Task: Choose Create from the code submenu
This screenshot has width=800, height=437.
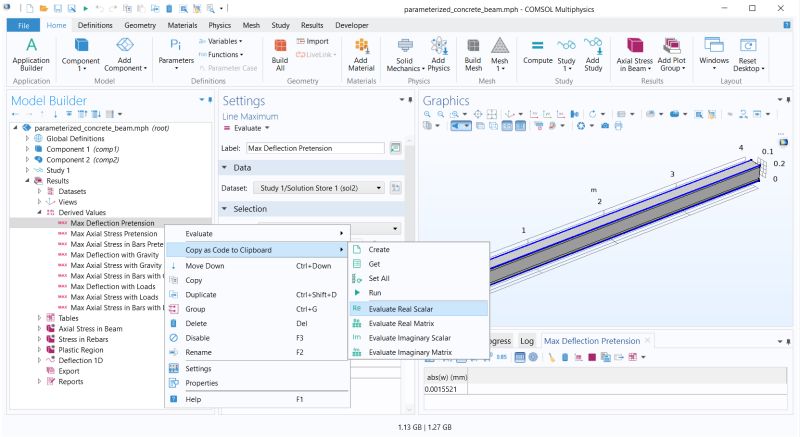Action: (419, 249)
